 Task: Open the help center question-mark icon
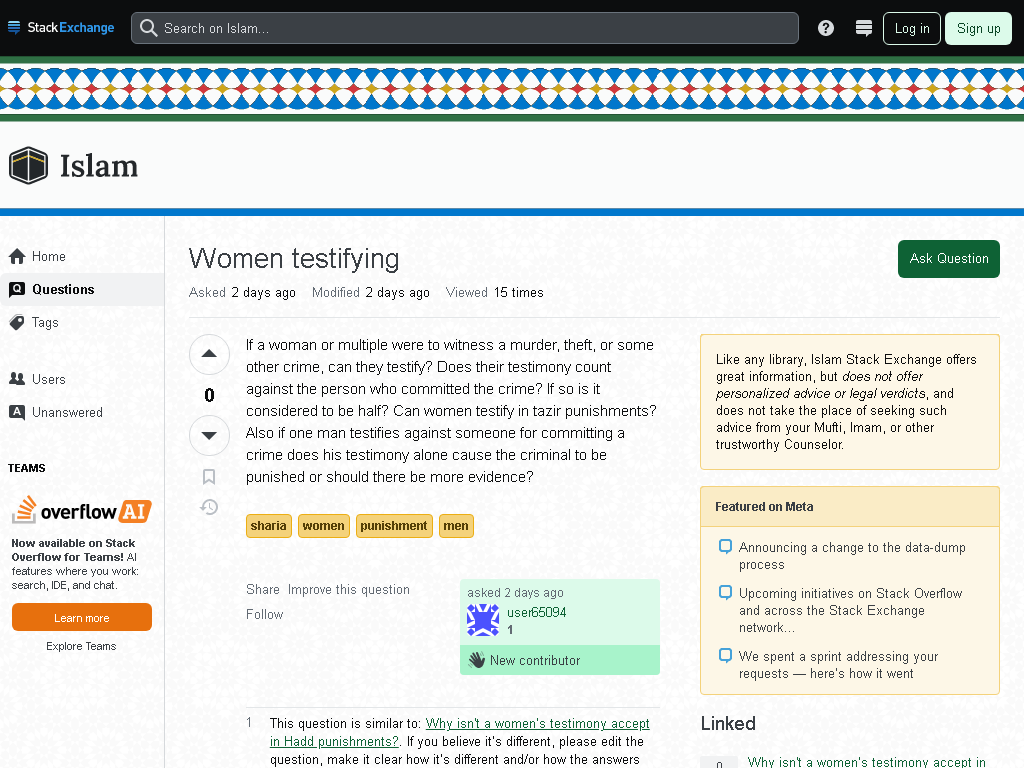pyautogui.click(x=825, y=28)
